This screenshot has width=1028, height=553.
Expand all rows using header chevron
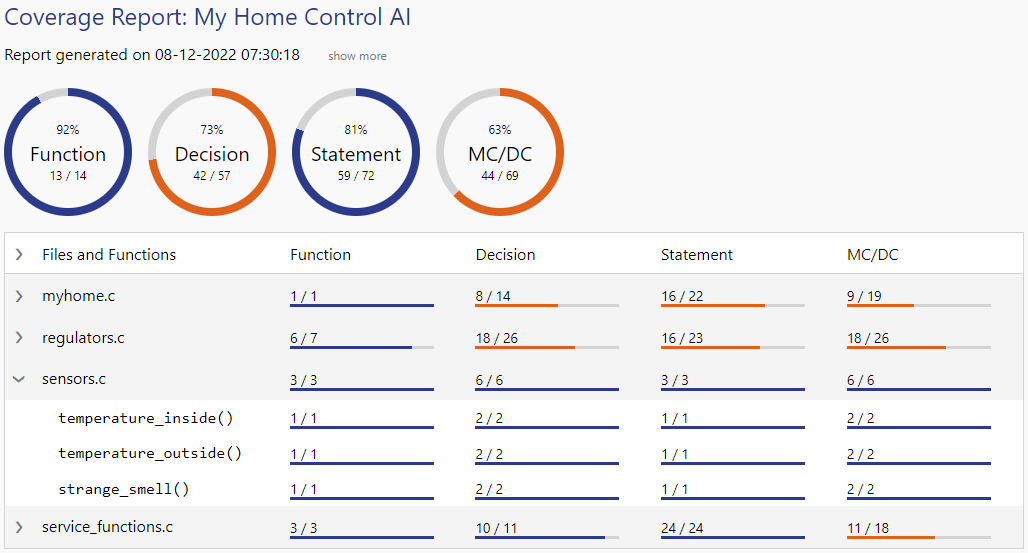(19, 255)
